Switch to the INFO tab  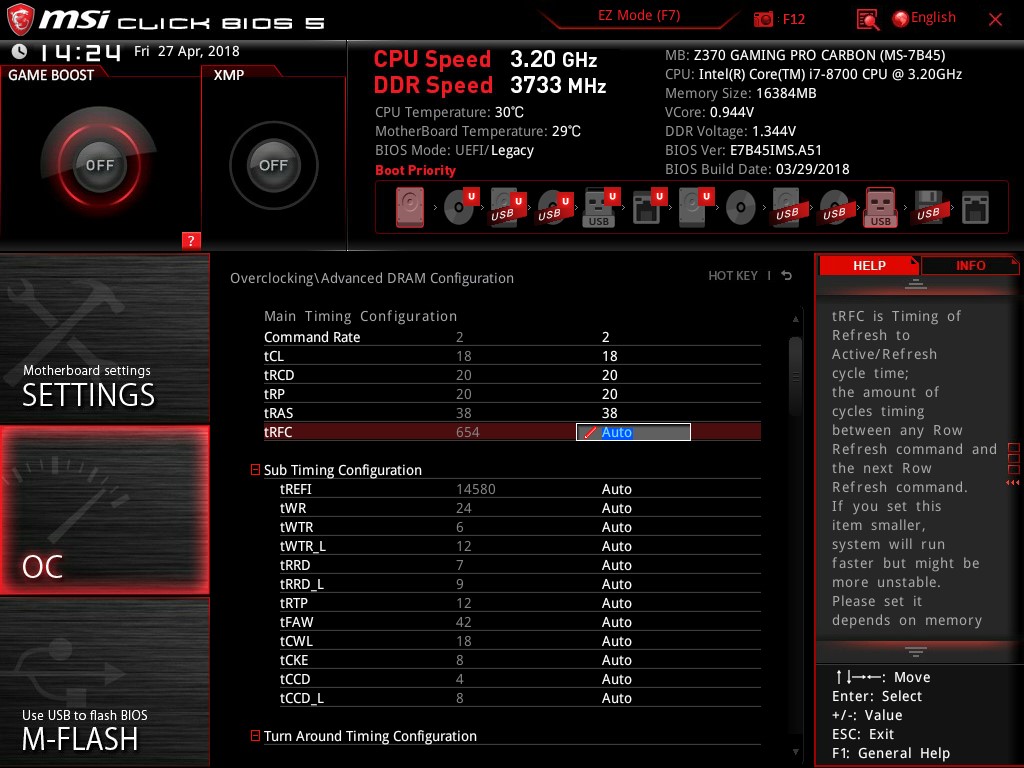coord(970,265)
